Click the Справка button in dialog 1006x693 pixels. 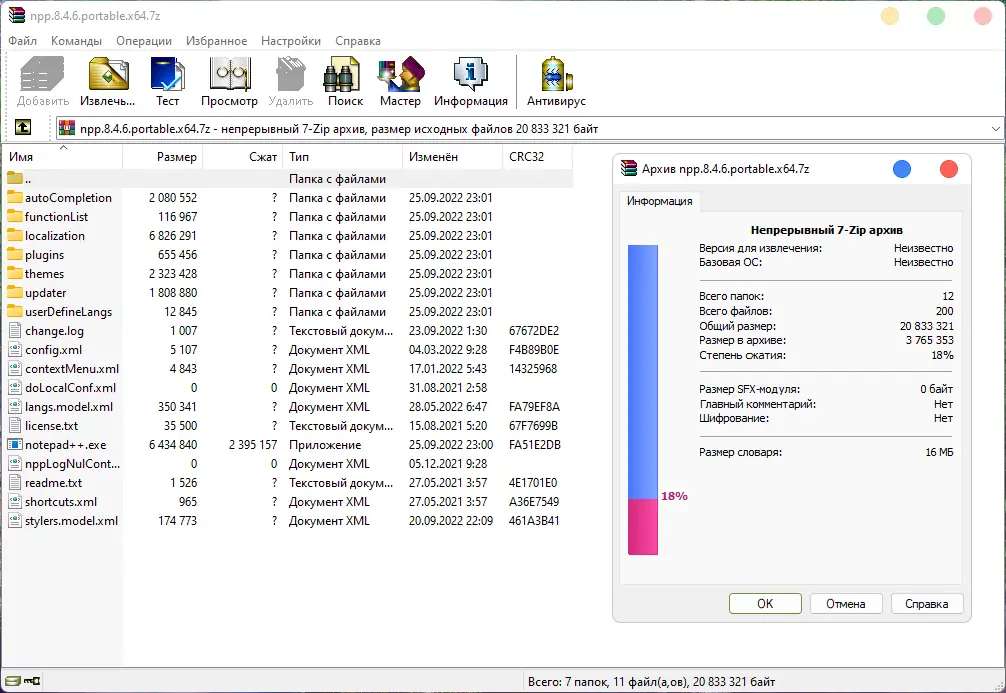926,603
